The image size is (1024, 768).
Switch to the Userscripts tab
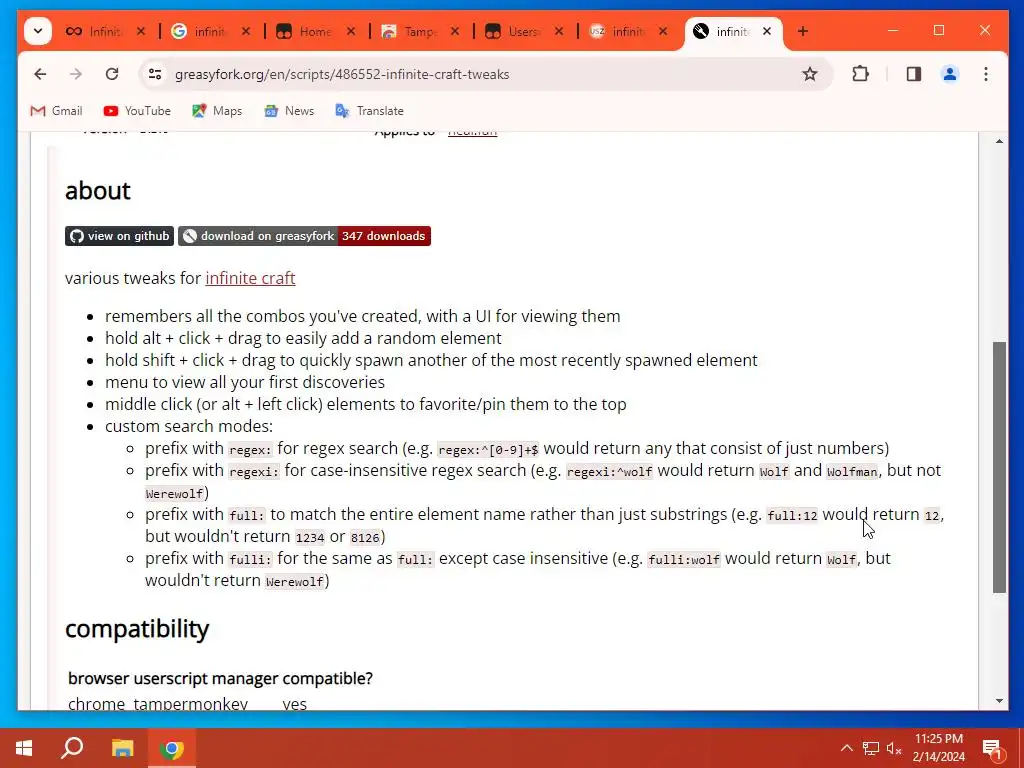pyautogui.click(x=513, y=31)
